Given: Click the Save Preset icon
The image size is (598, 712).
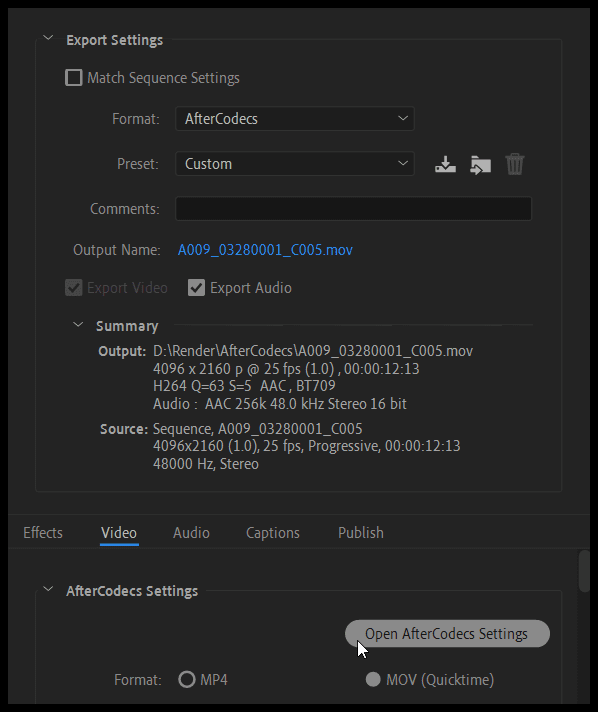Looking at the screenshot, I should [445, 164].
